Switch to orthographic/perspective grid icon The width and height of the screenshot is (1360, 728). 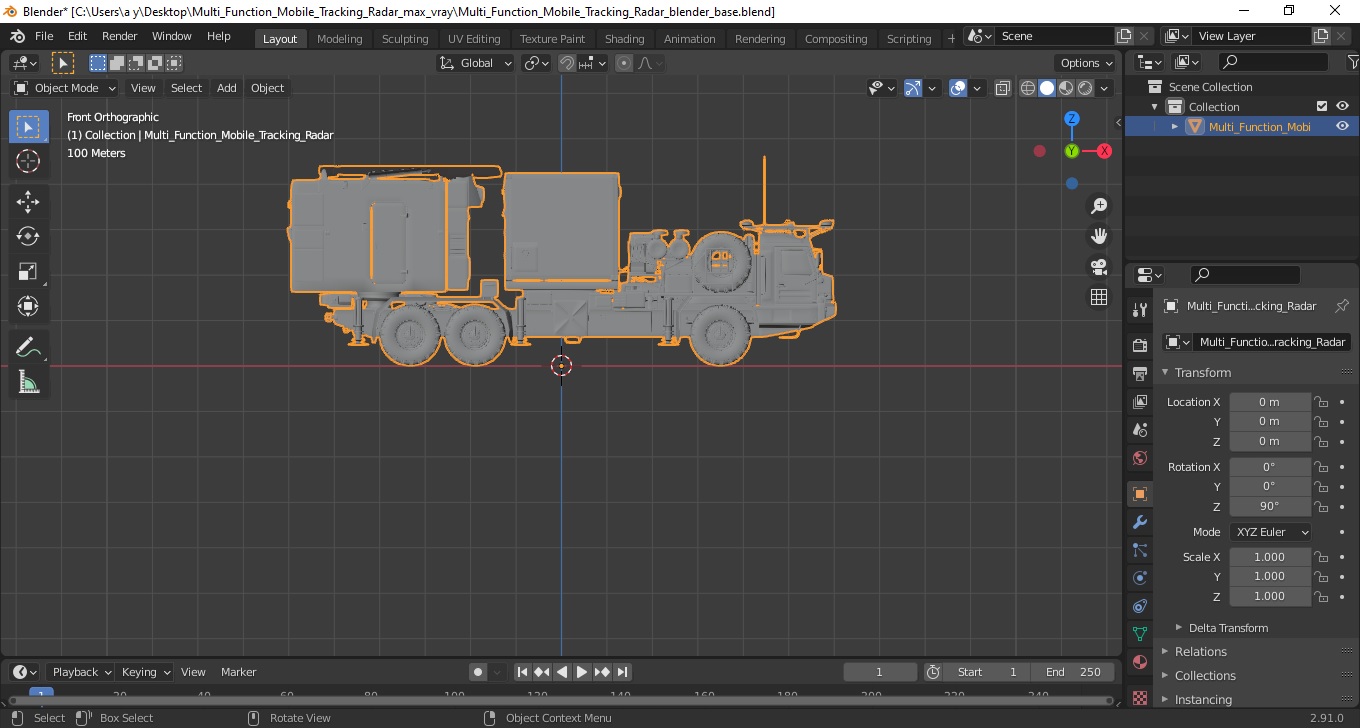tap(1099, 297)
